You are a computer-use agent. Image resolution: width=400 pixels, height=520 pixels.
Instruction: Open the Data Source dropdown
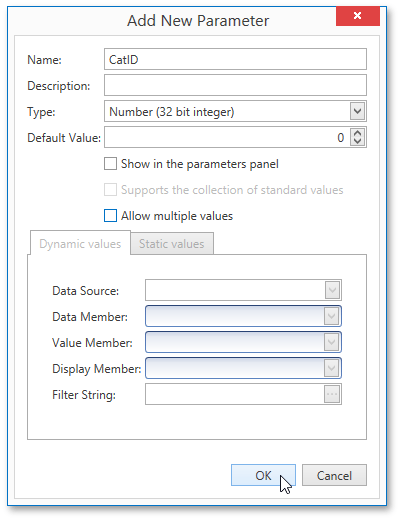pos(332,290)
